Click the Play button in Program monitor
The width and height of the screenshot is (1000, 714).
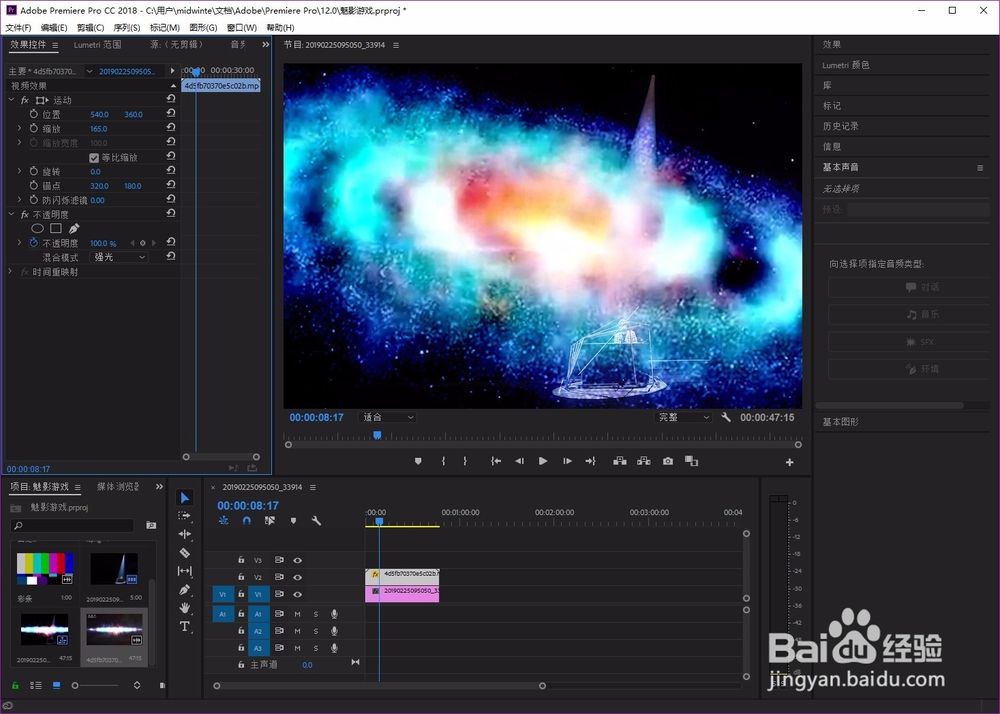(543, 461)
